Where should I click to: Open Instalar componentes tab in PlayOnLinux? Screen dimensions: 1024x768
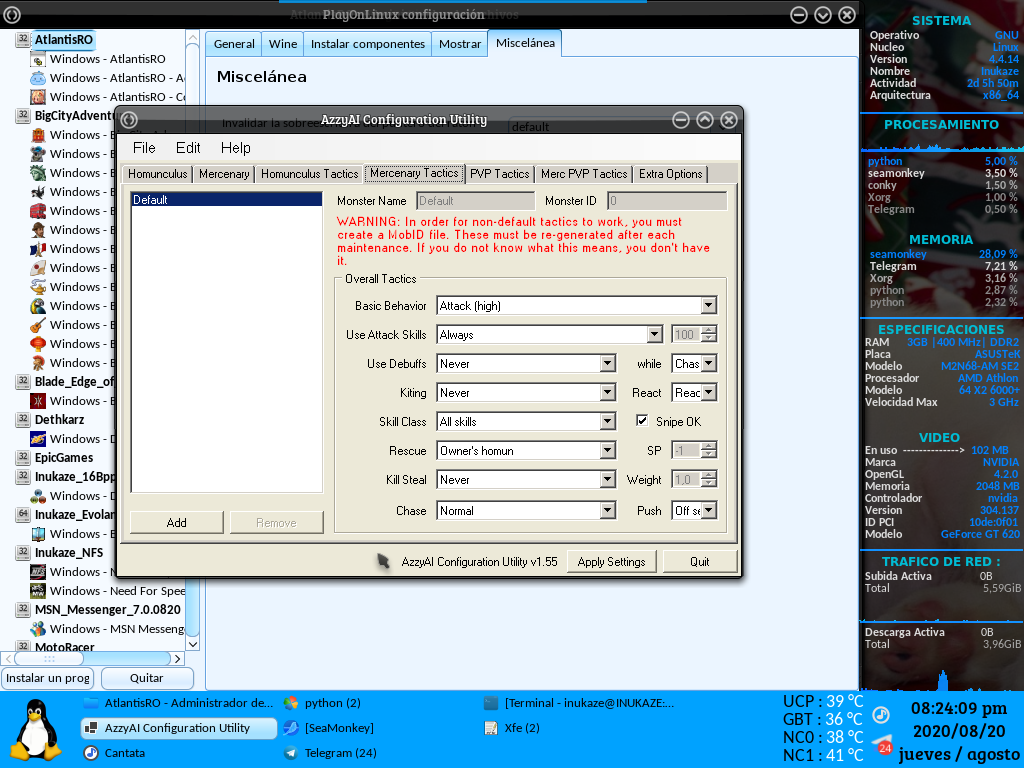(x=368, y=44)
